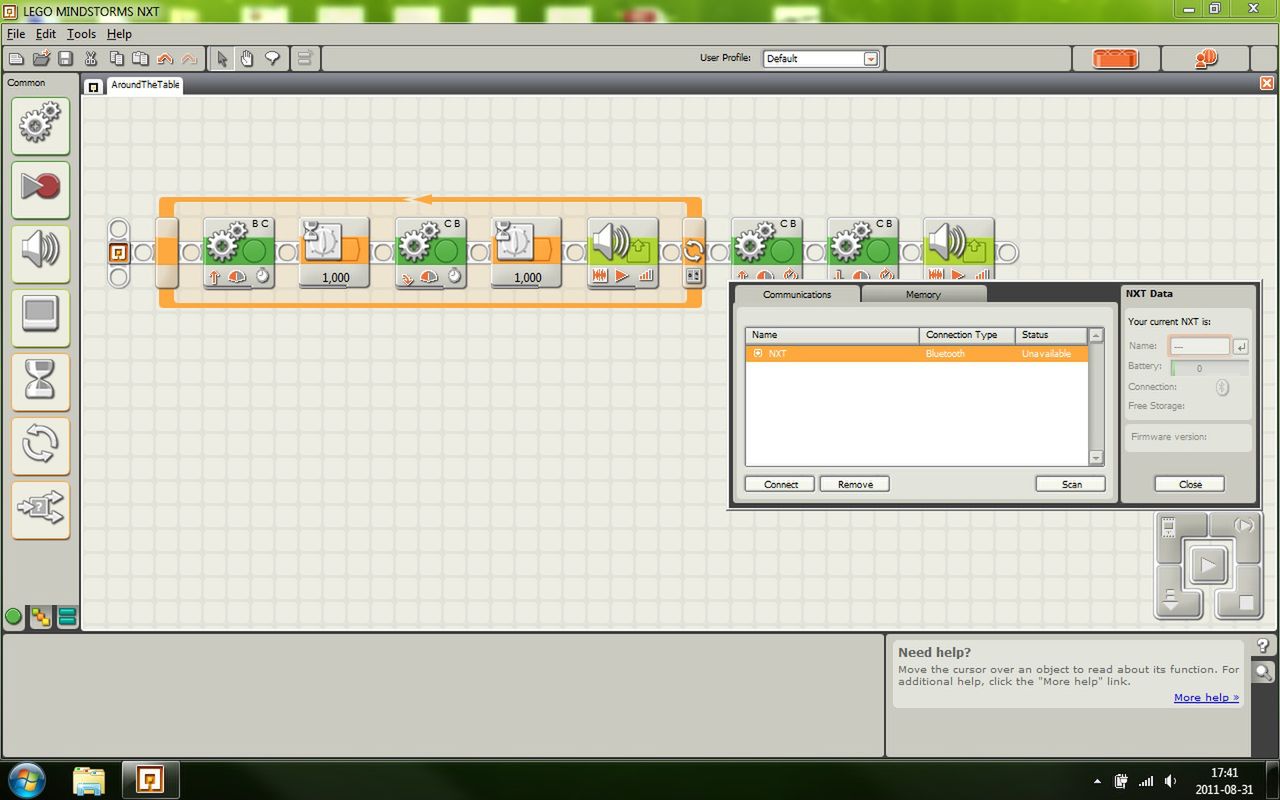Switch to the Custom palette tab
Image resolution: width=1280 pixels, height=800 pixels.
coord(67,617)
